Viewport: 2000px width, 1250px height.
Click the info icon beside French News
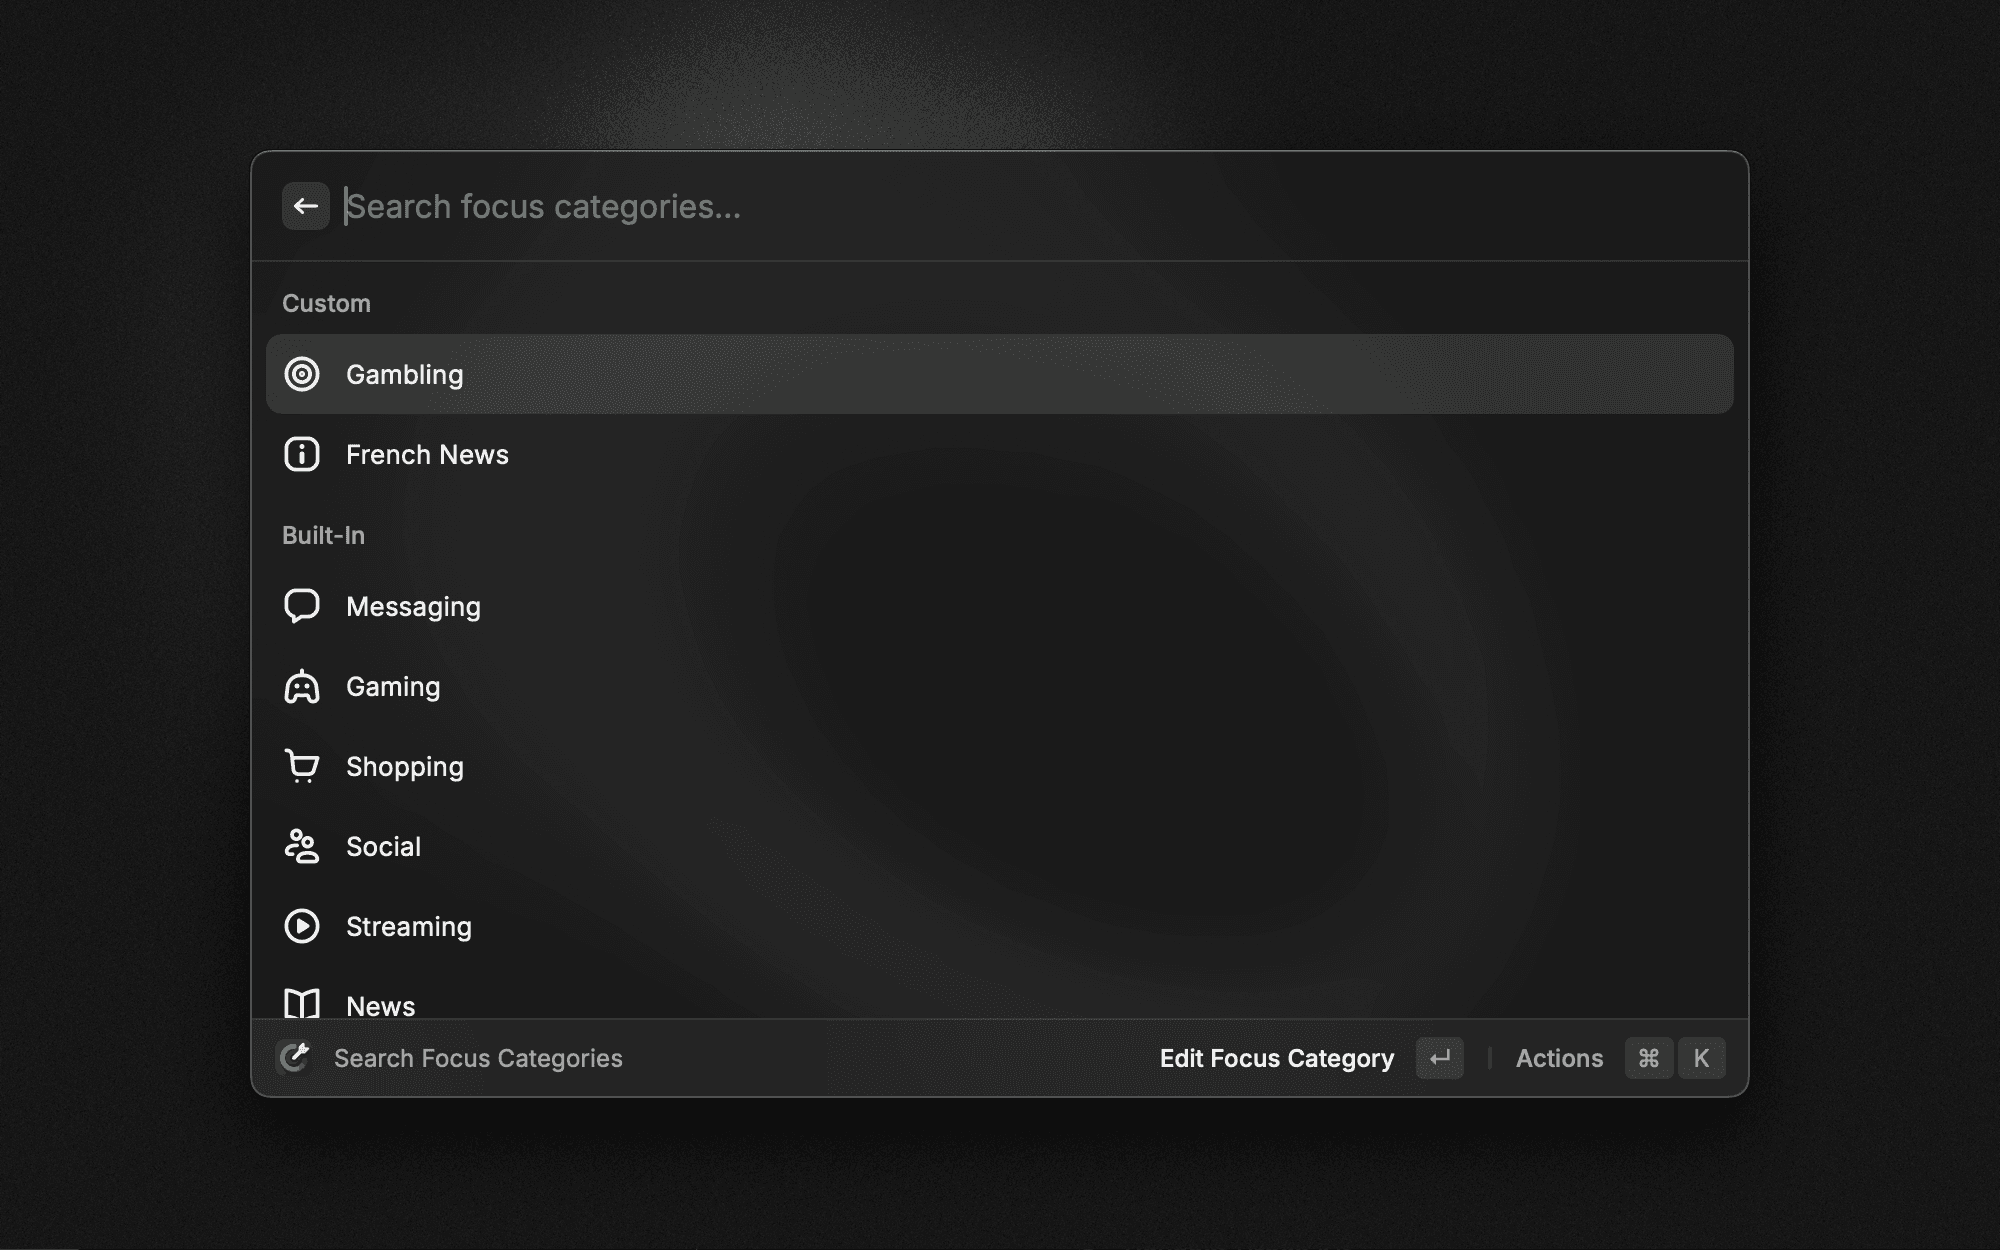click(x=302, y=454)
